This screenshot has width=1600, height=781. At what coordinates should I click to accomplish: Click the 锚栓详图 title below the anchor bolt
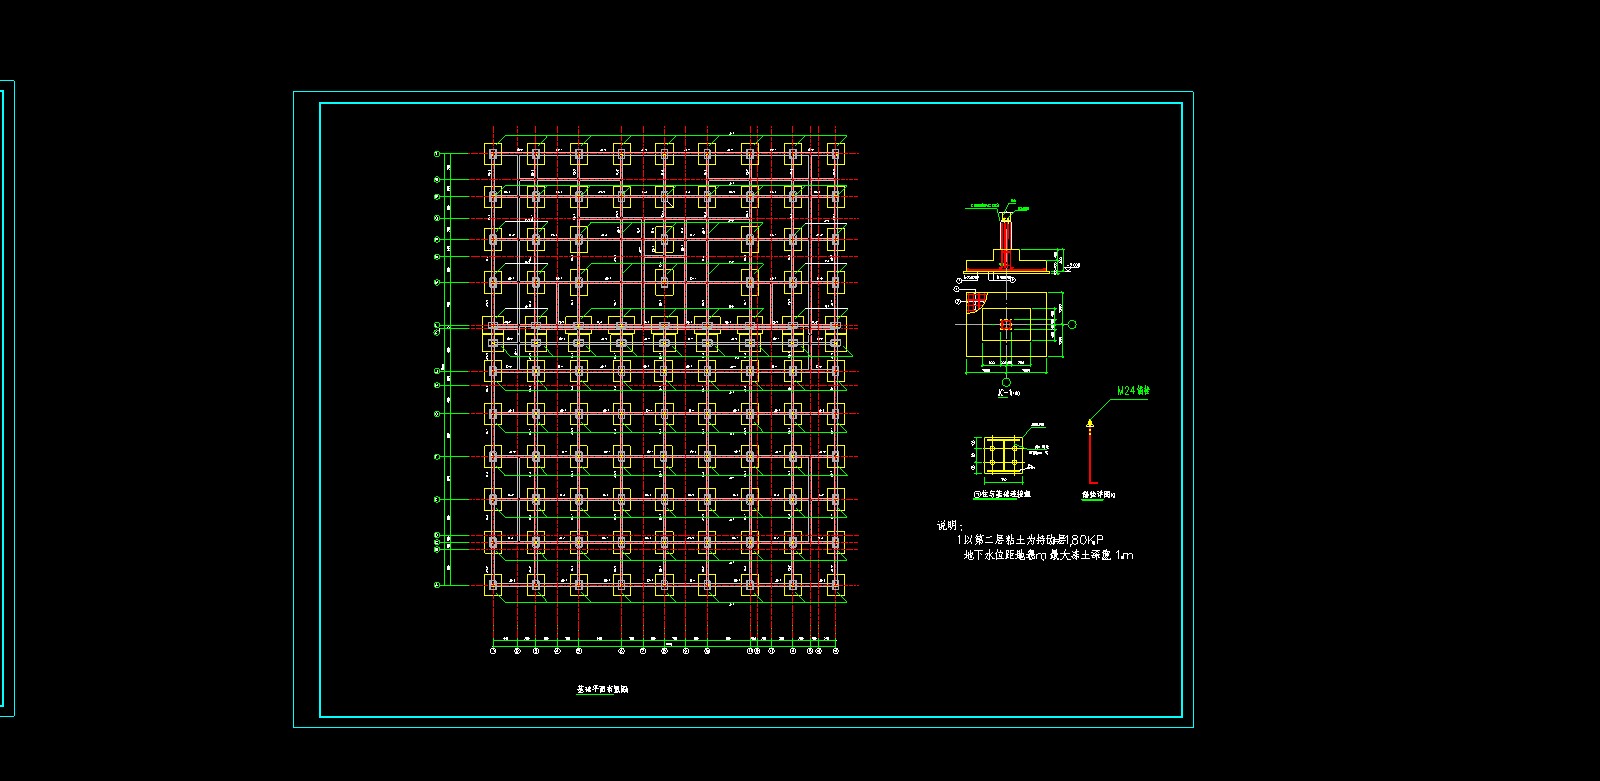pos(1098,494)
